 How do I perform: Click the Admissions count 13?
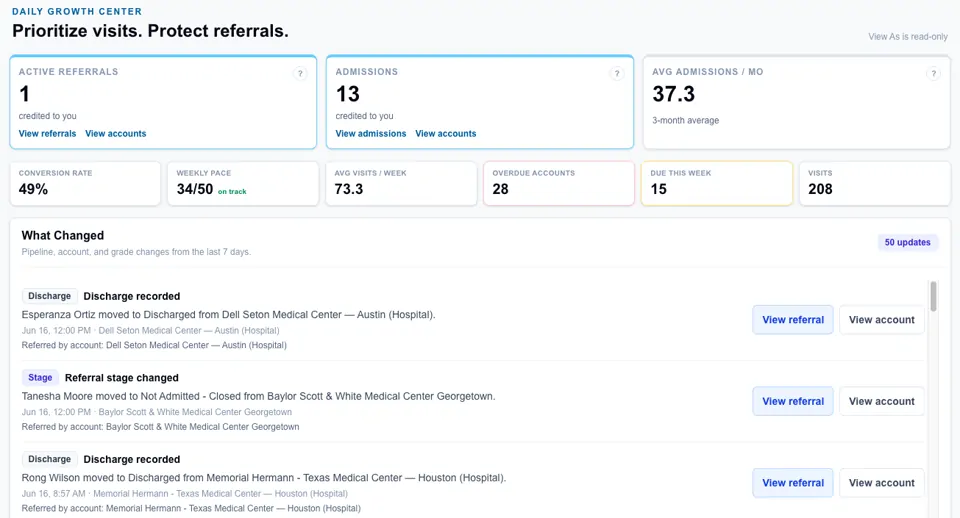coord(348,94)
